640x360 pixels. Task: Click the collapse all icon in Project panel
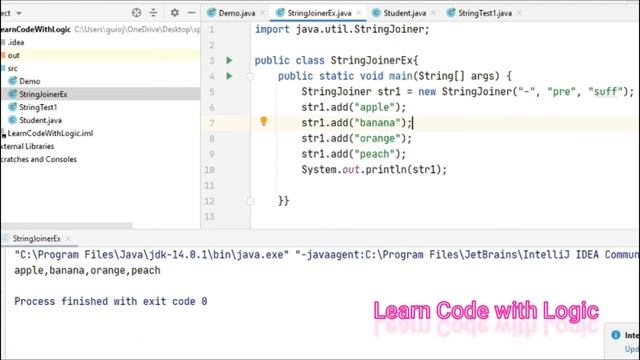pyautogui.click(x=153, y=13)
